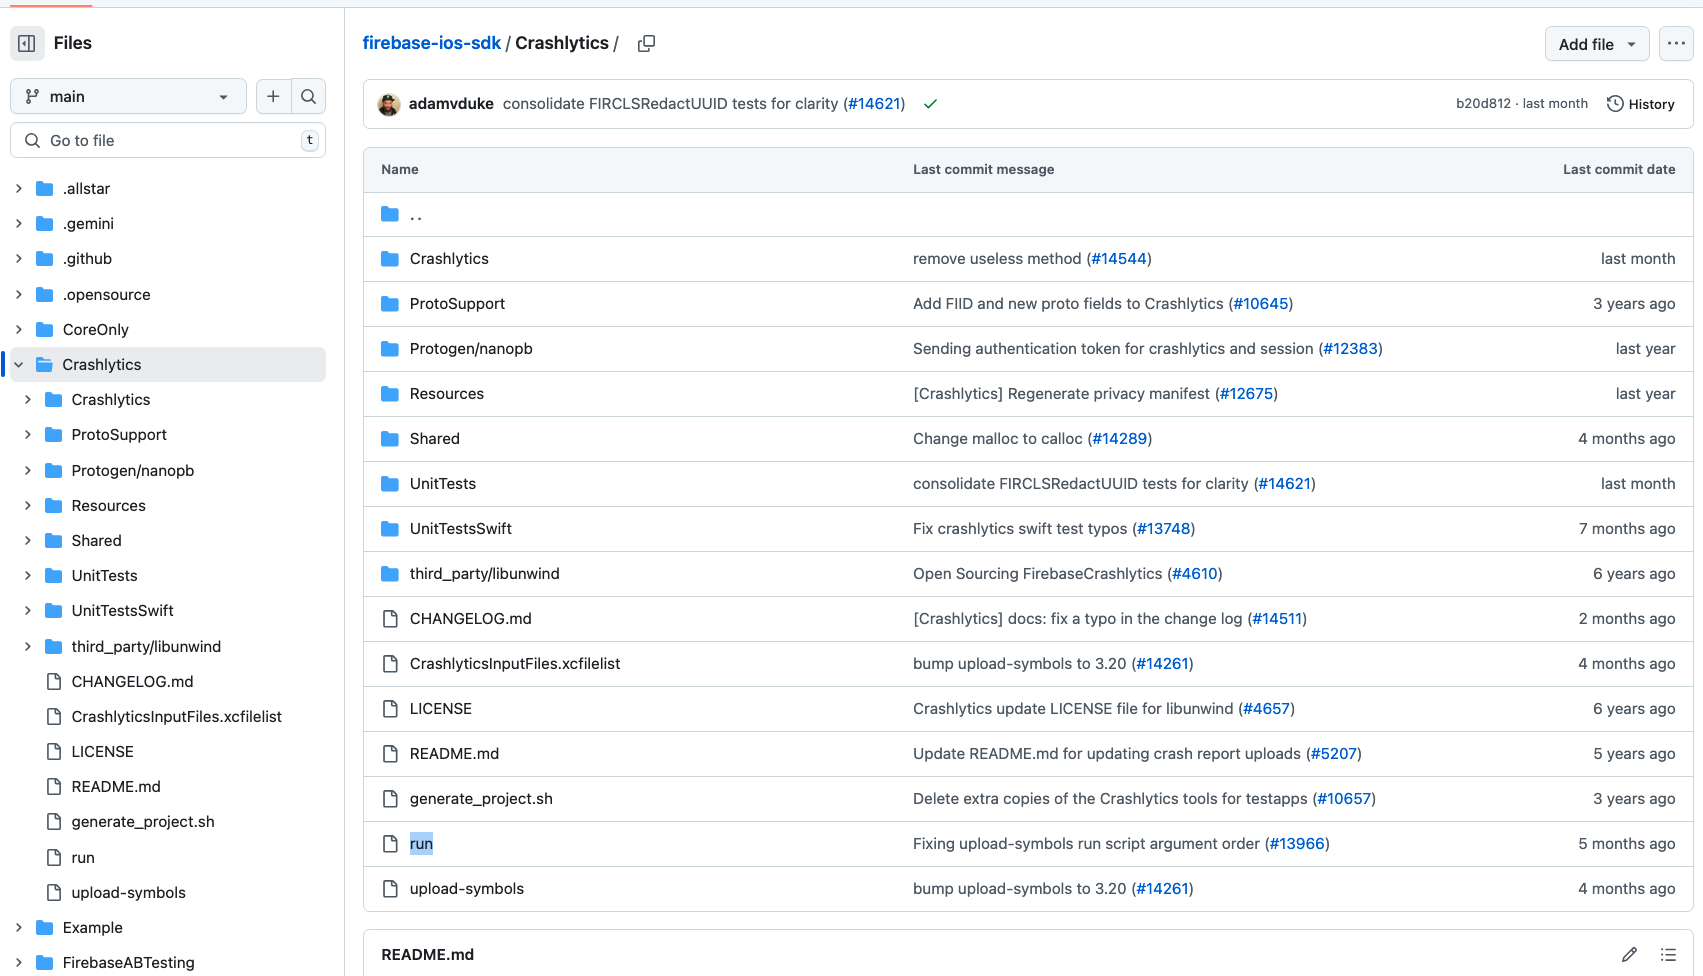Click the '6 years ago' date for LICENSE
This screenshot has width=1703, height=976.
(x=1634, y=709)
